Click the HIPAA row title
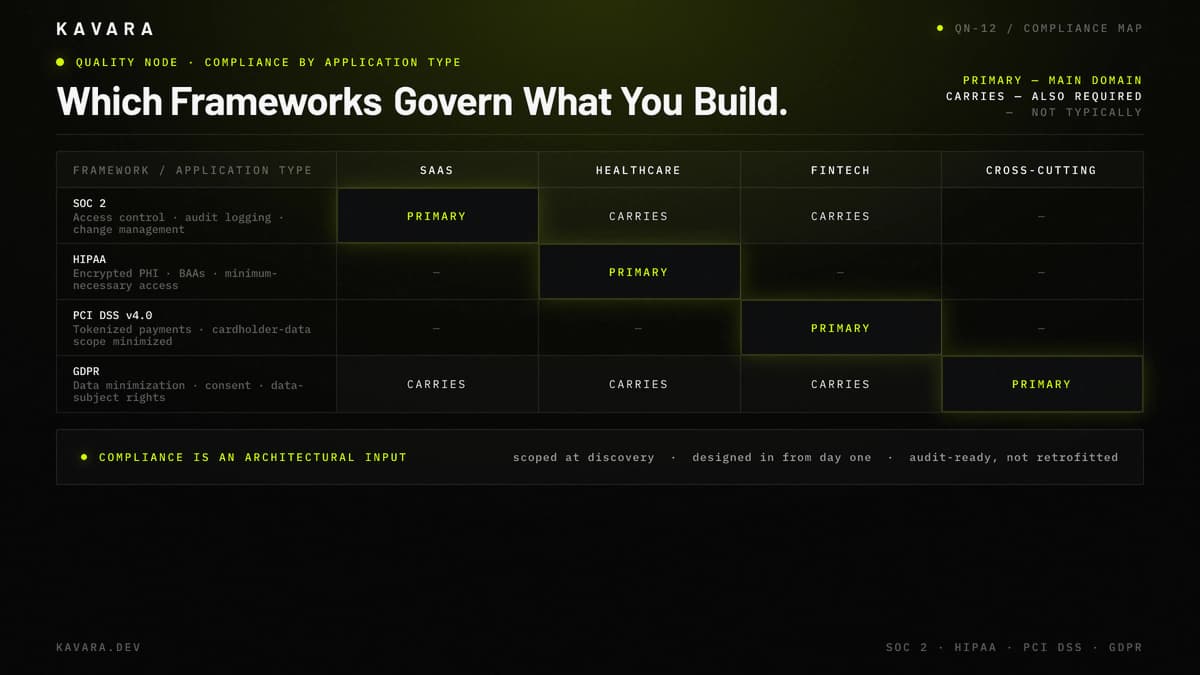The width and height of the screenshot is (1200, 675). tap(90, 259)
